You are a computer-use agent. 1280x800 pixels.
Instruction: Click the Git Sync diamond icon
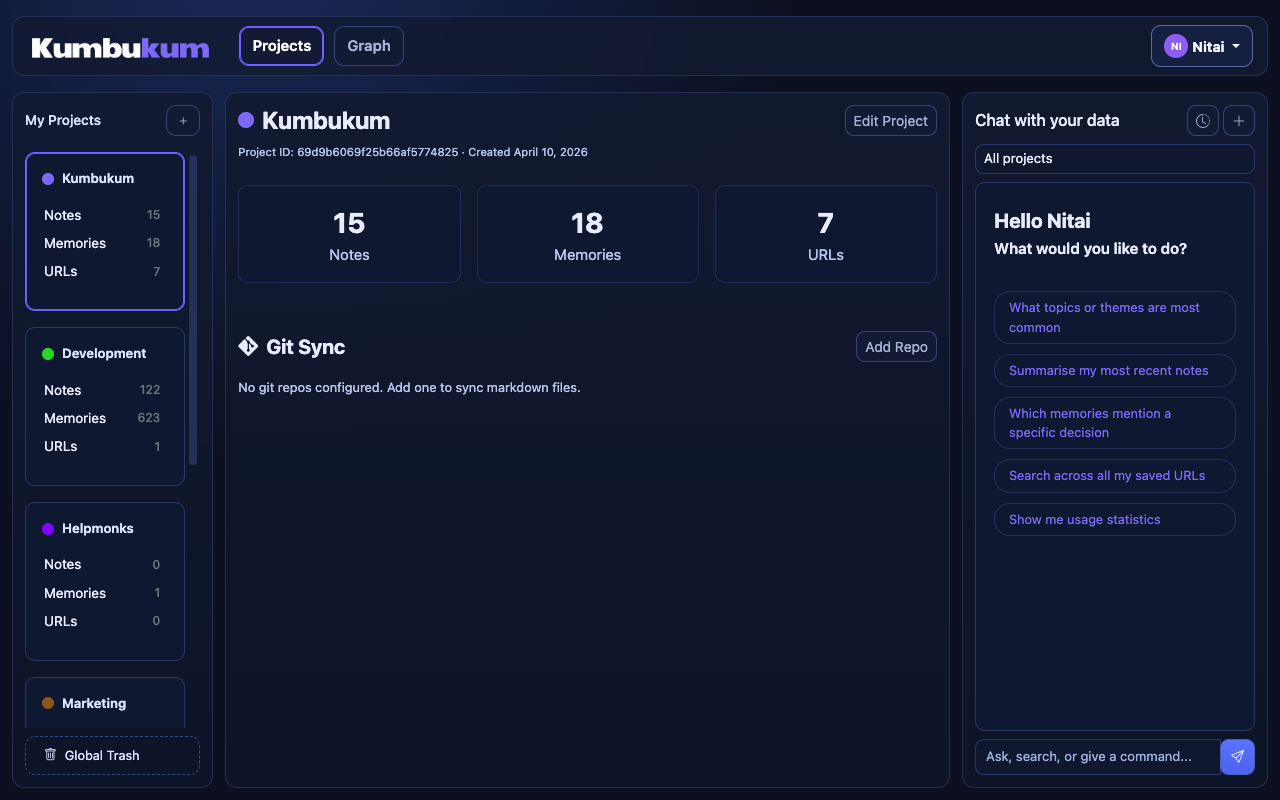click(248, 346)
